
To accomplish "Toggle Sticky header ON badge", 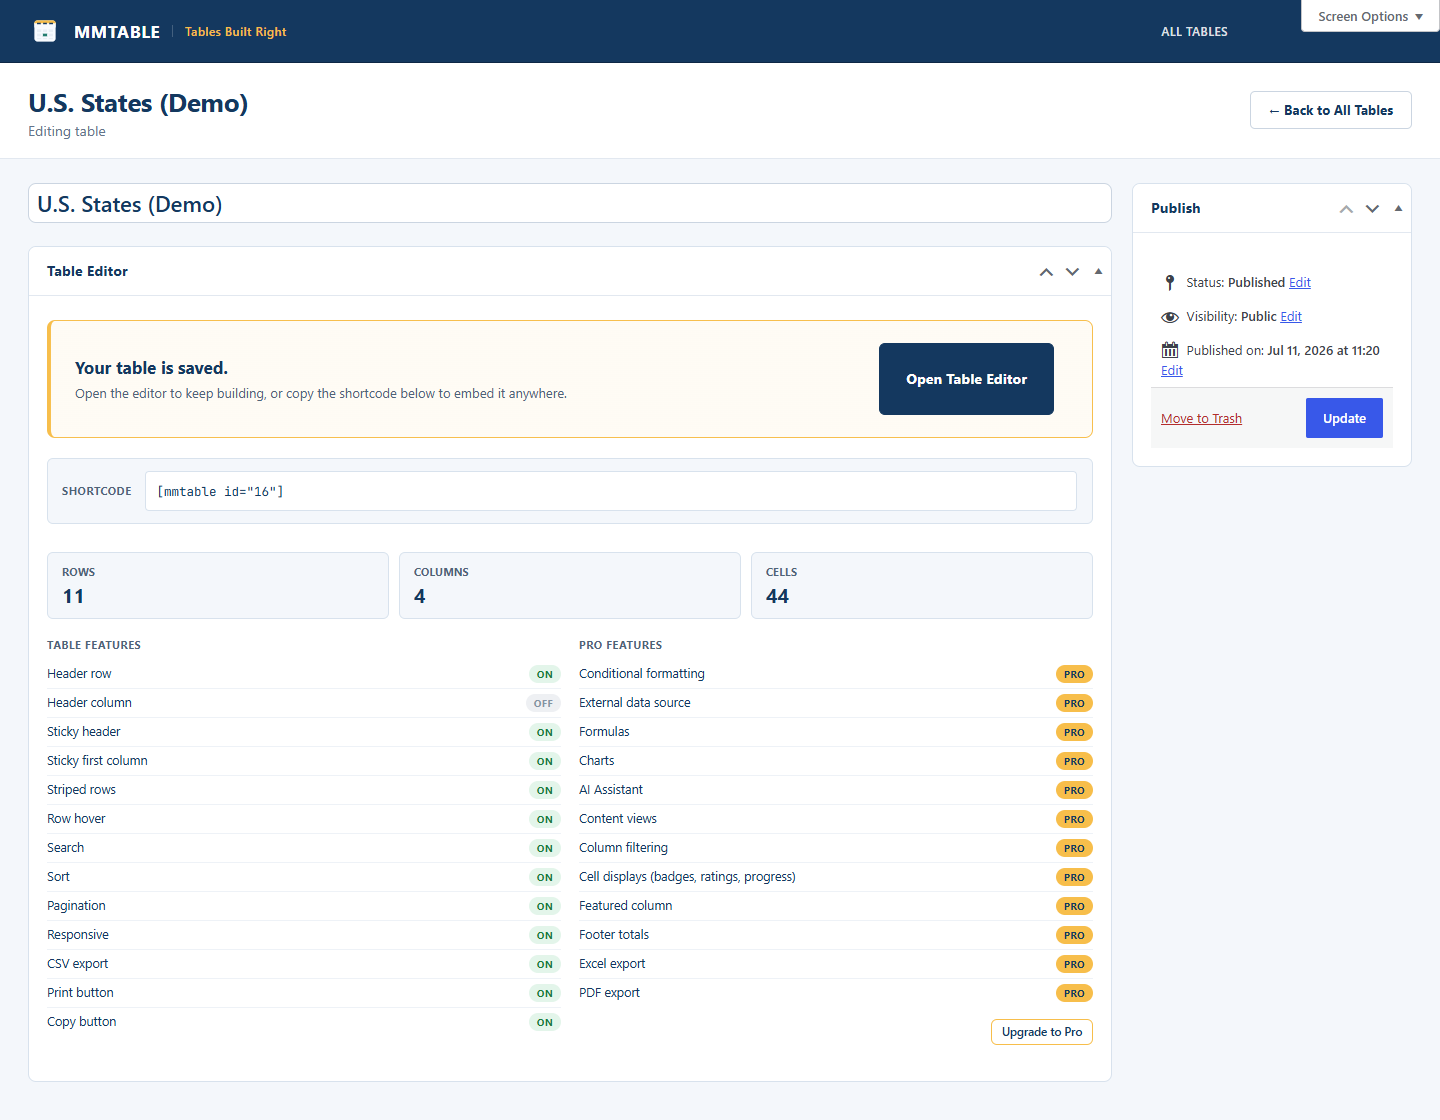I will coord(544,732).
